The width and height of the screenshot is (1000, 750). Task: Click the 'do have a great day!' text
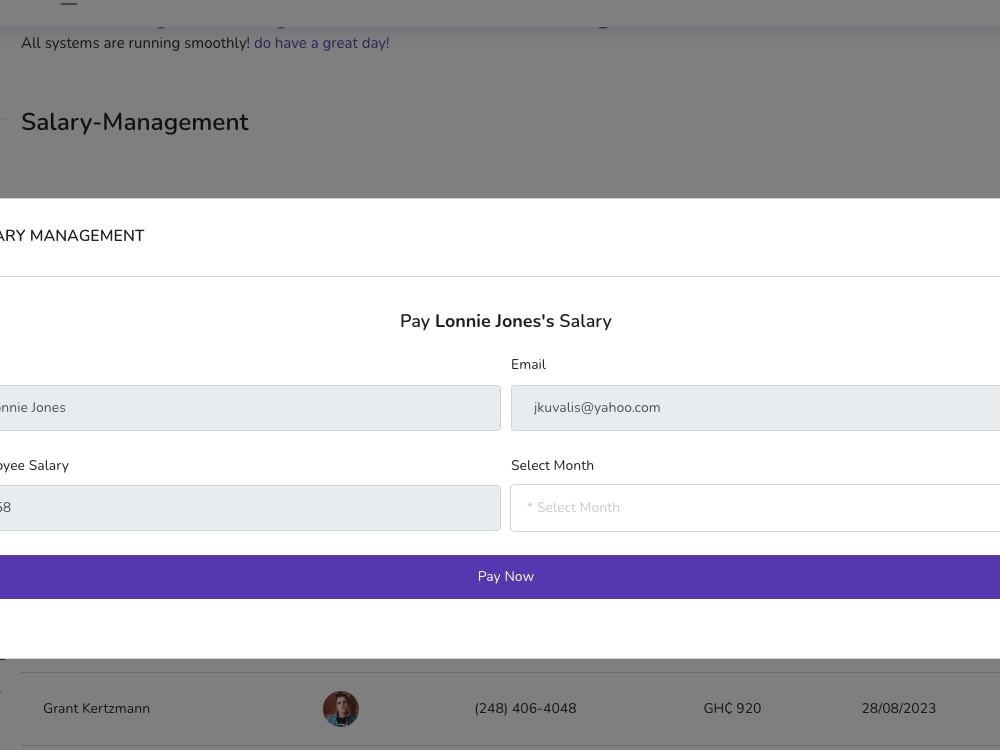[321, 43]
